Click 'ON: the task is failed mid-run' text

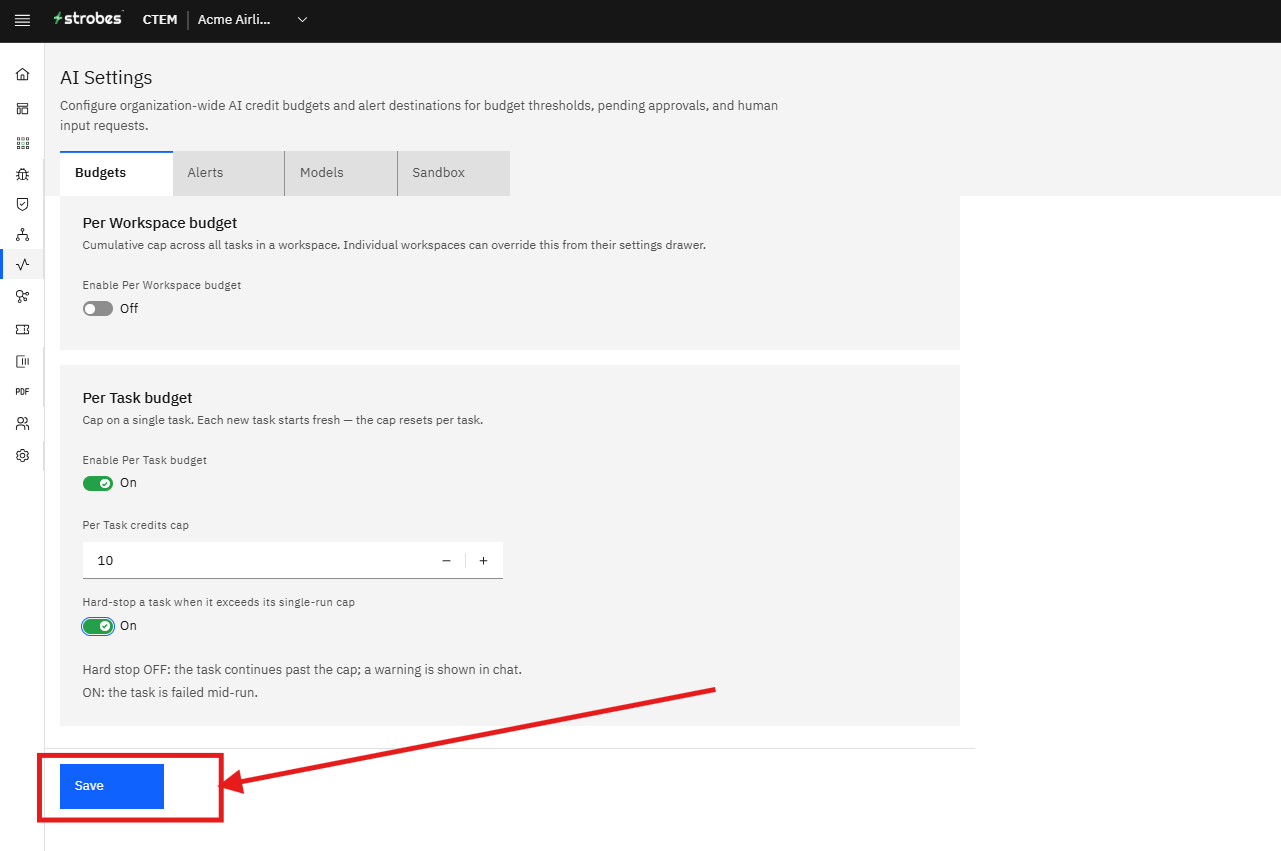click(x=170, y=692)
